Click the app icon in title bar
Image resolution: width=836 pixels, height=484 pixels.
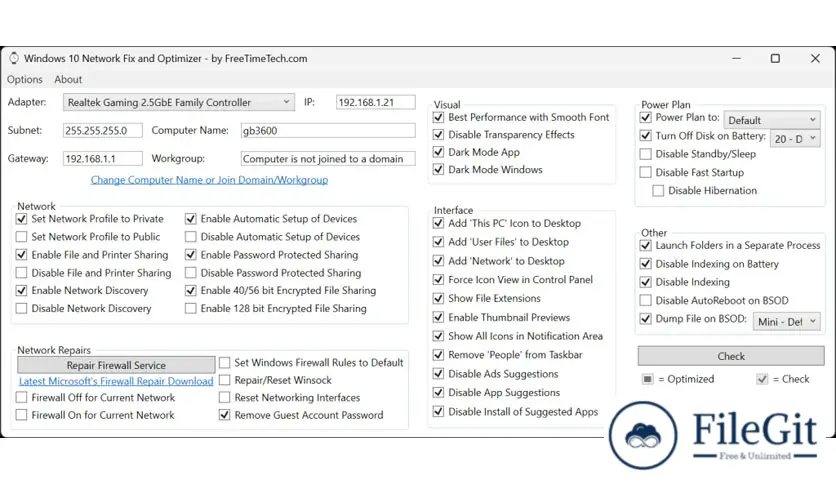14,58
